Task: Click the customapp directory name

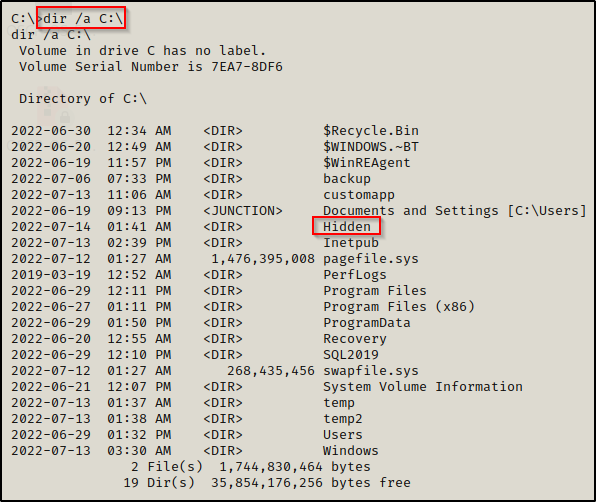Action: [x=359, y=195]
